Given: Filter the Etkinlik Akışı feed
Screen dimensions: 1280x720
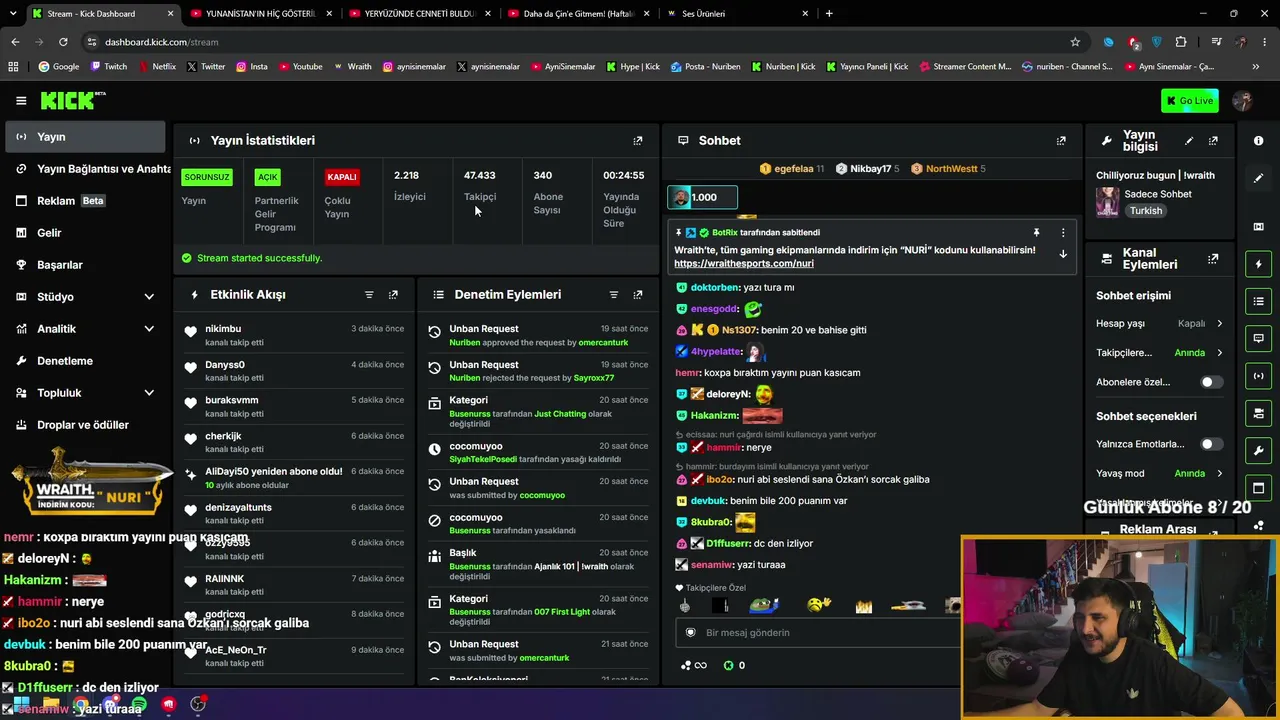Looking at the screenshot, I should tap(369, 295).
